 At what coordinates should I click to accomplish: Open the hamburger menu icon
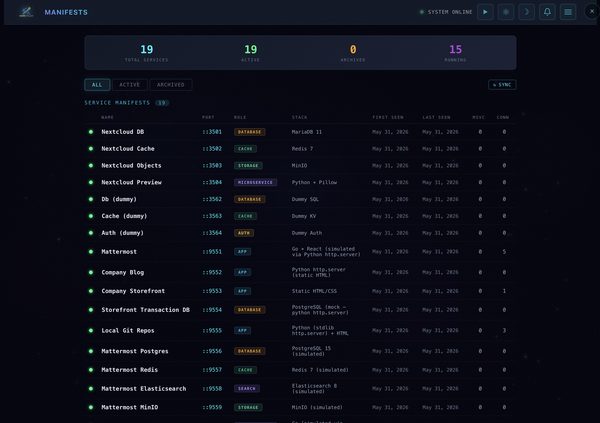pyautogui.click(x=568, y=12)
